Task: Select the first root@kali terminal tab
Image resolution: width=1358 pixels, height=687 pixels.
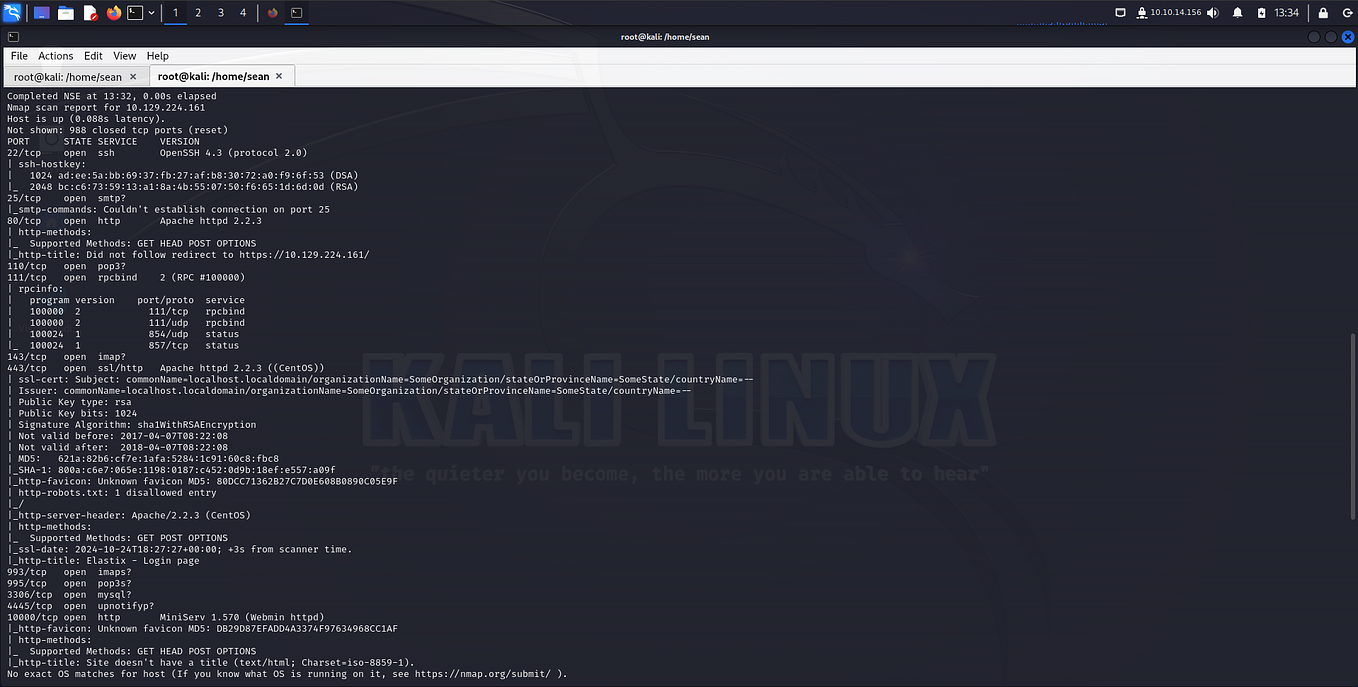Action: [67, 76]
